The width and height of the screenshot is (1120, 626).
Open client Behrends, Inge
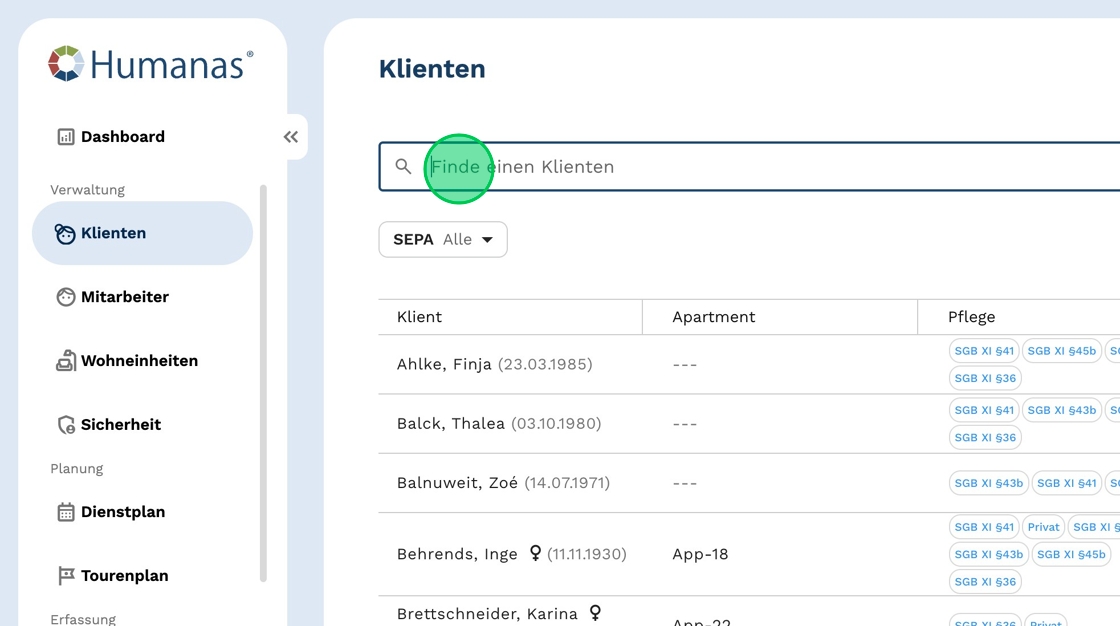[x=457, y=554]
